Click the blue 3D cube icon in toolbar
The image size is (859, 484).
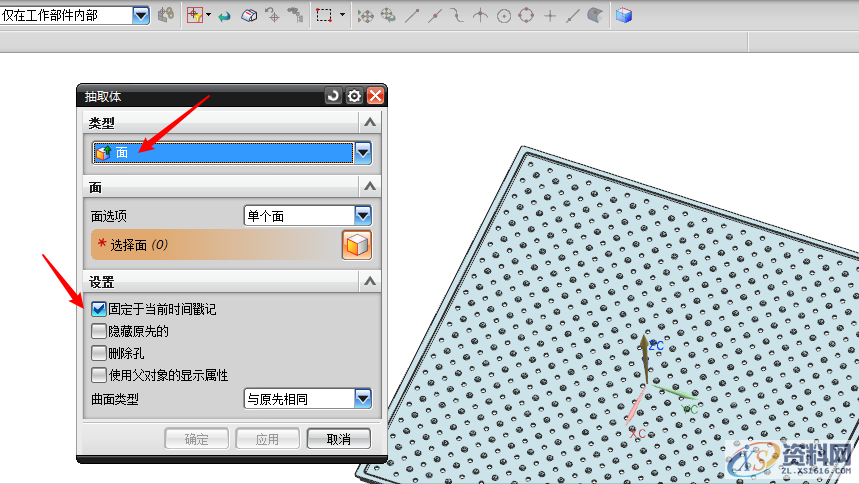624,15
